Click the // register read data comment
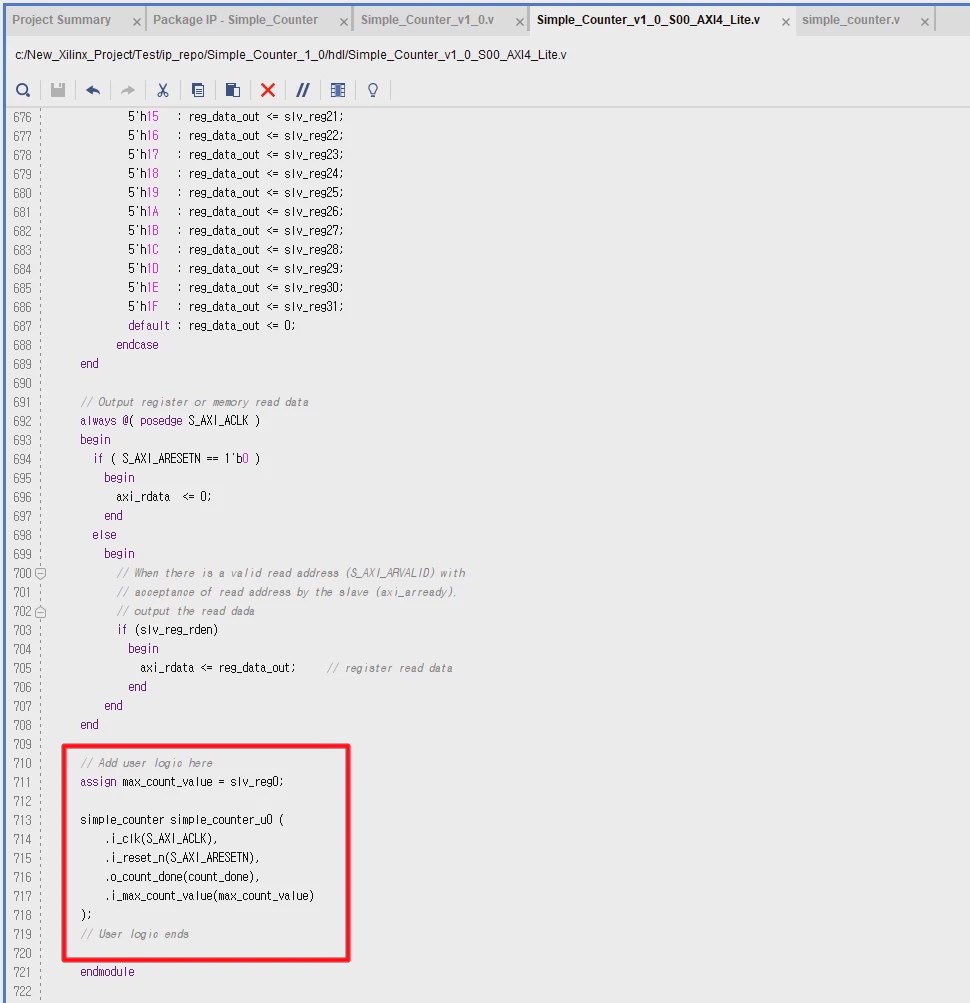The width and height of the screenshot is (970, 1003). (390, 668)
